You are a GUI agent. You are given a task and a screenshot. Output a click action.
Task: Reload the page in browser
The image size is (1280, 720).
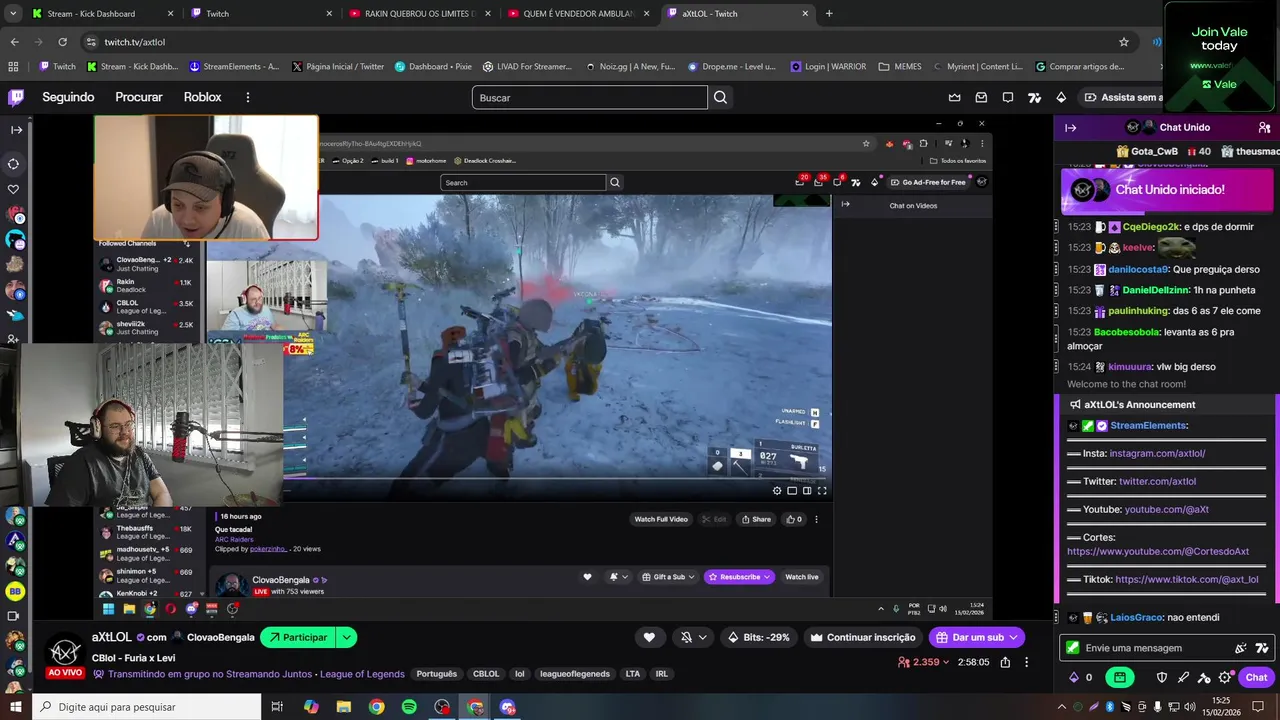click(x=62, y=42)
